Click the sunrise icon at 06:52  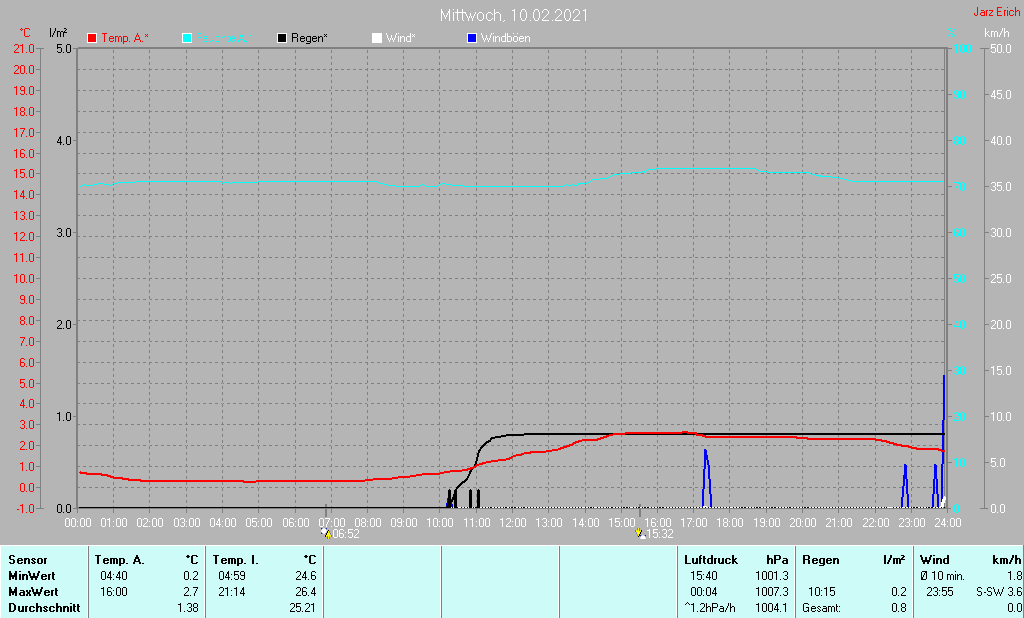[x=325, y=533]
